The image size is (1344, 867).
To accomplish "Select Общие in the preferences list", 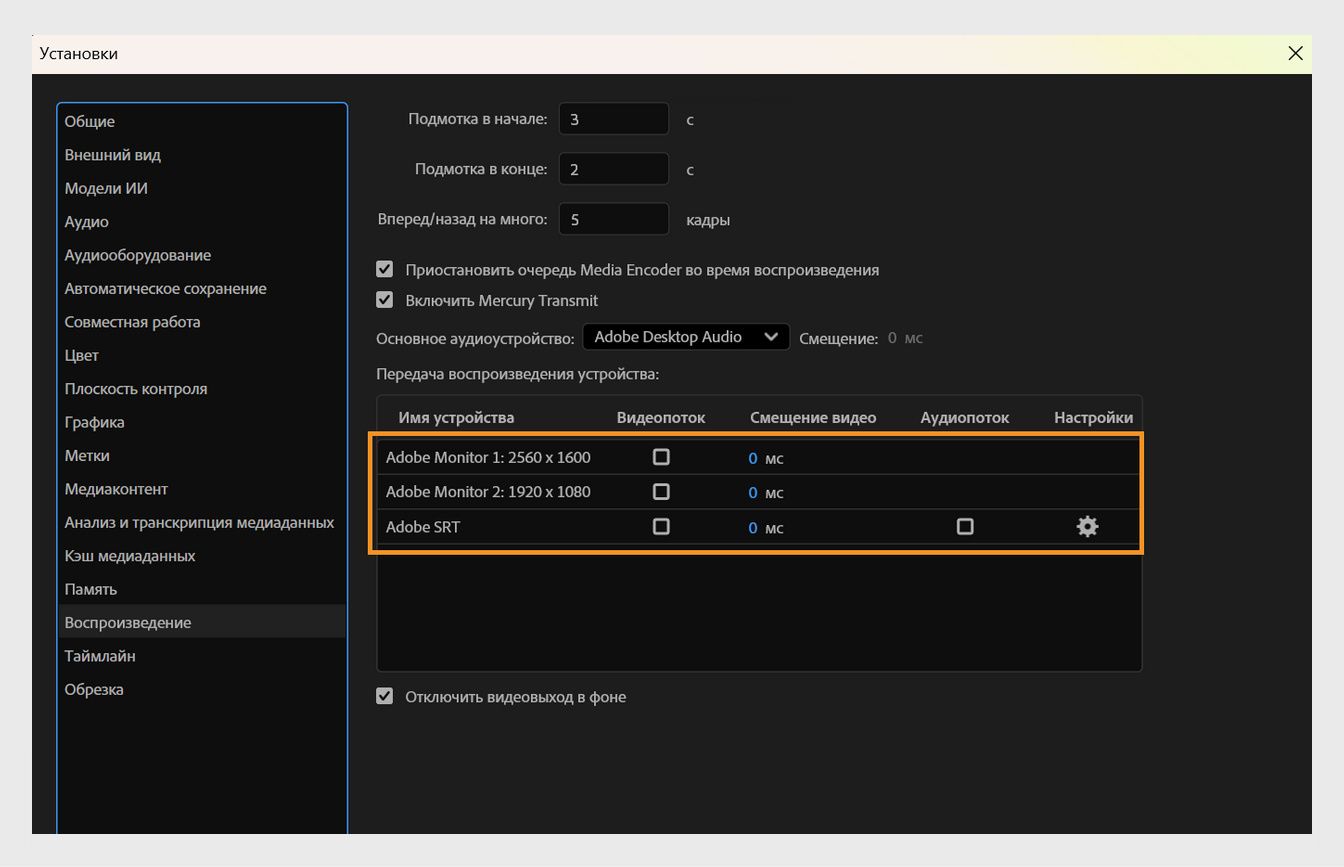I will tap(90, 121).
